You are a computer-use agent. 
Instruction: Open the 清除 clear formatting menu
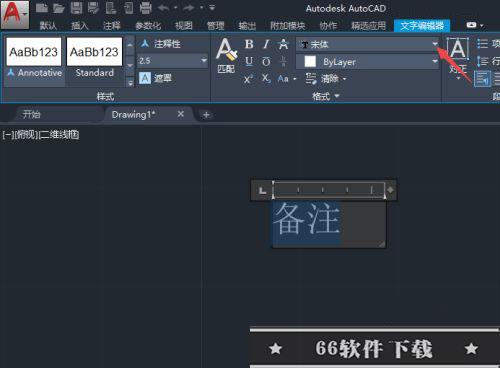[x=326, y=79]
